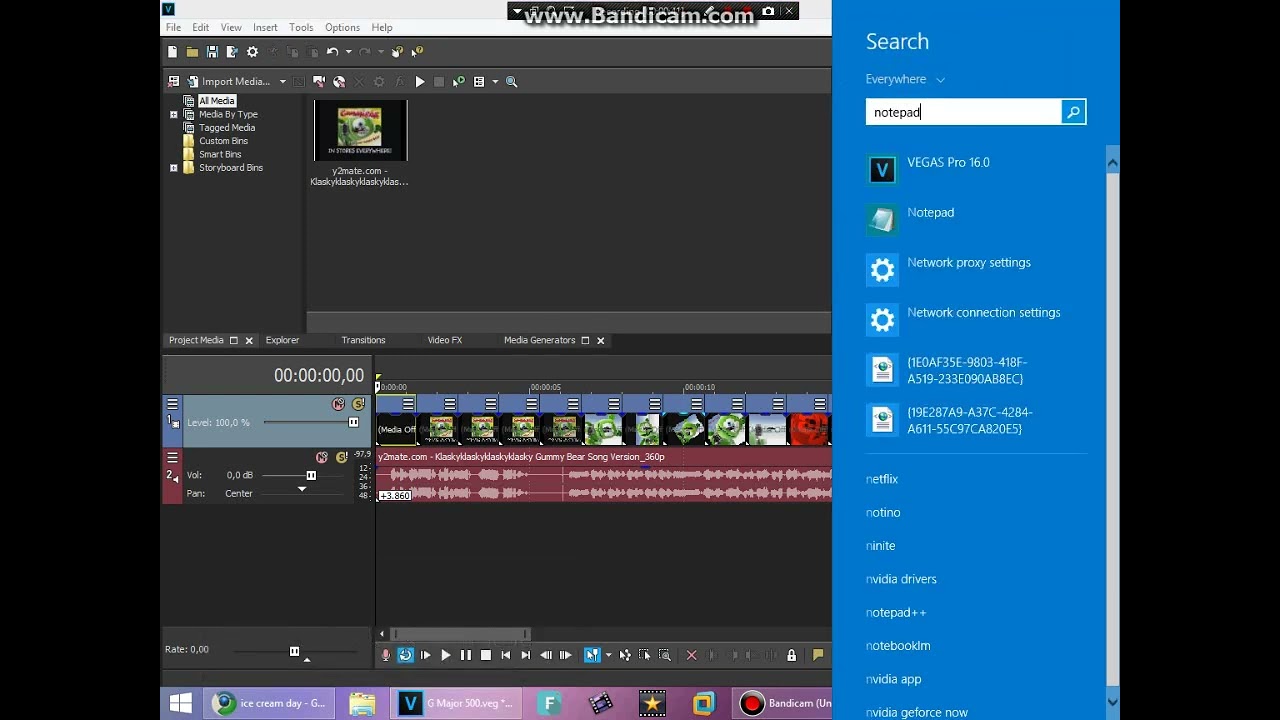Open the Options menu

[342, 27]
